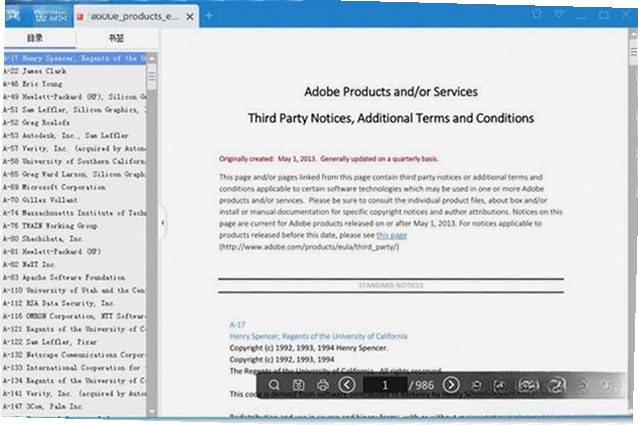This screenshot has height=425, width=638.
Task: Select A-83 Apache Software Foundation entry
Action: coord(64,278)
